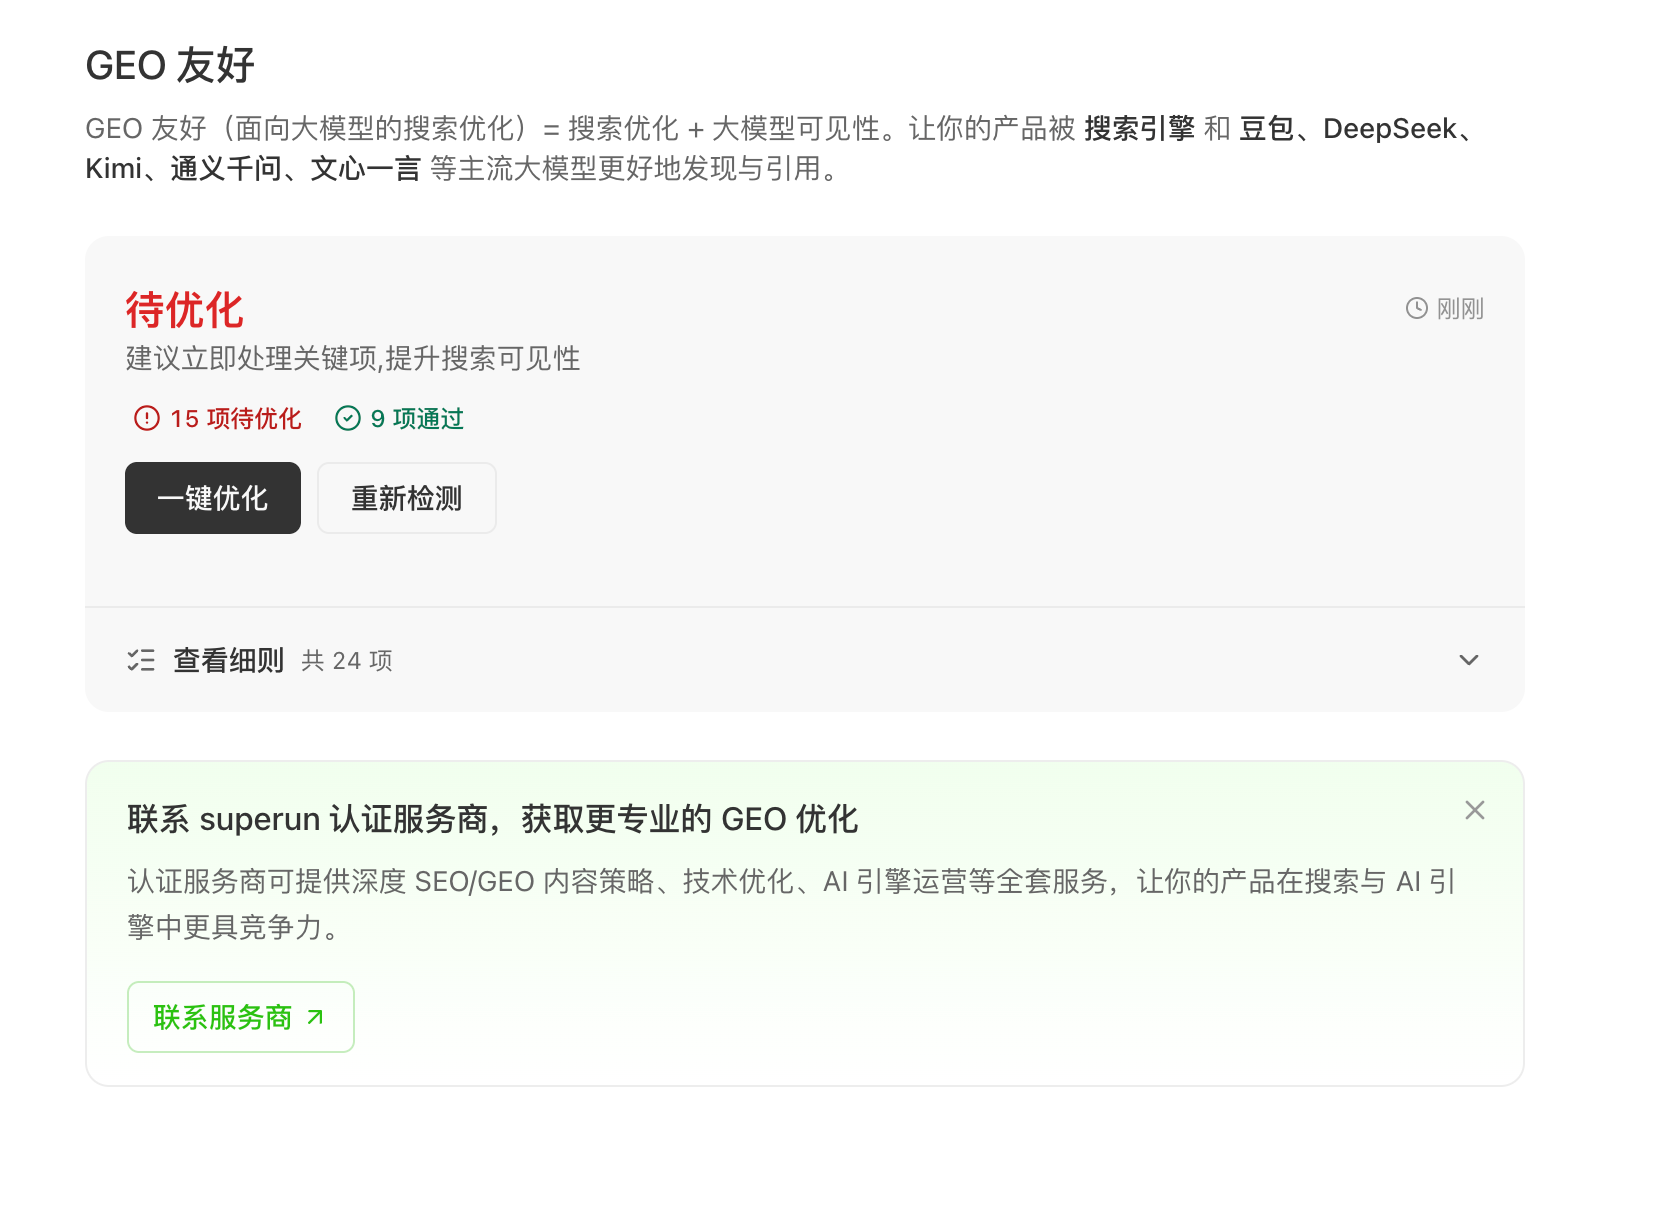Viewport: 1674px width, 1214px height.
Task: Click the green checkmark circle icon
Action: click(x=348, y=418)
